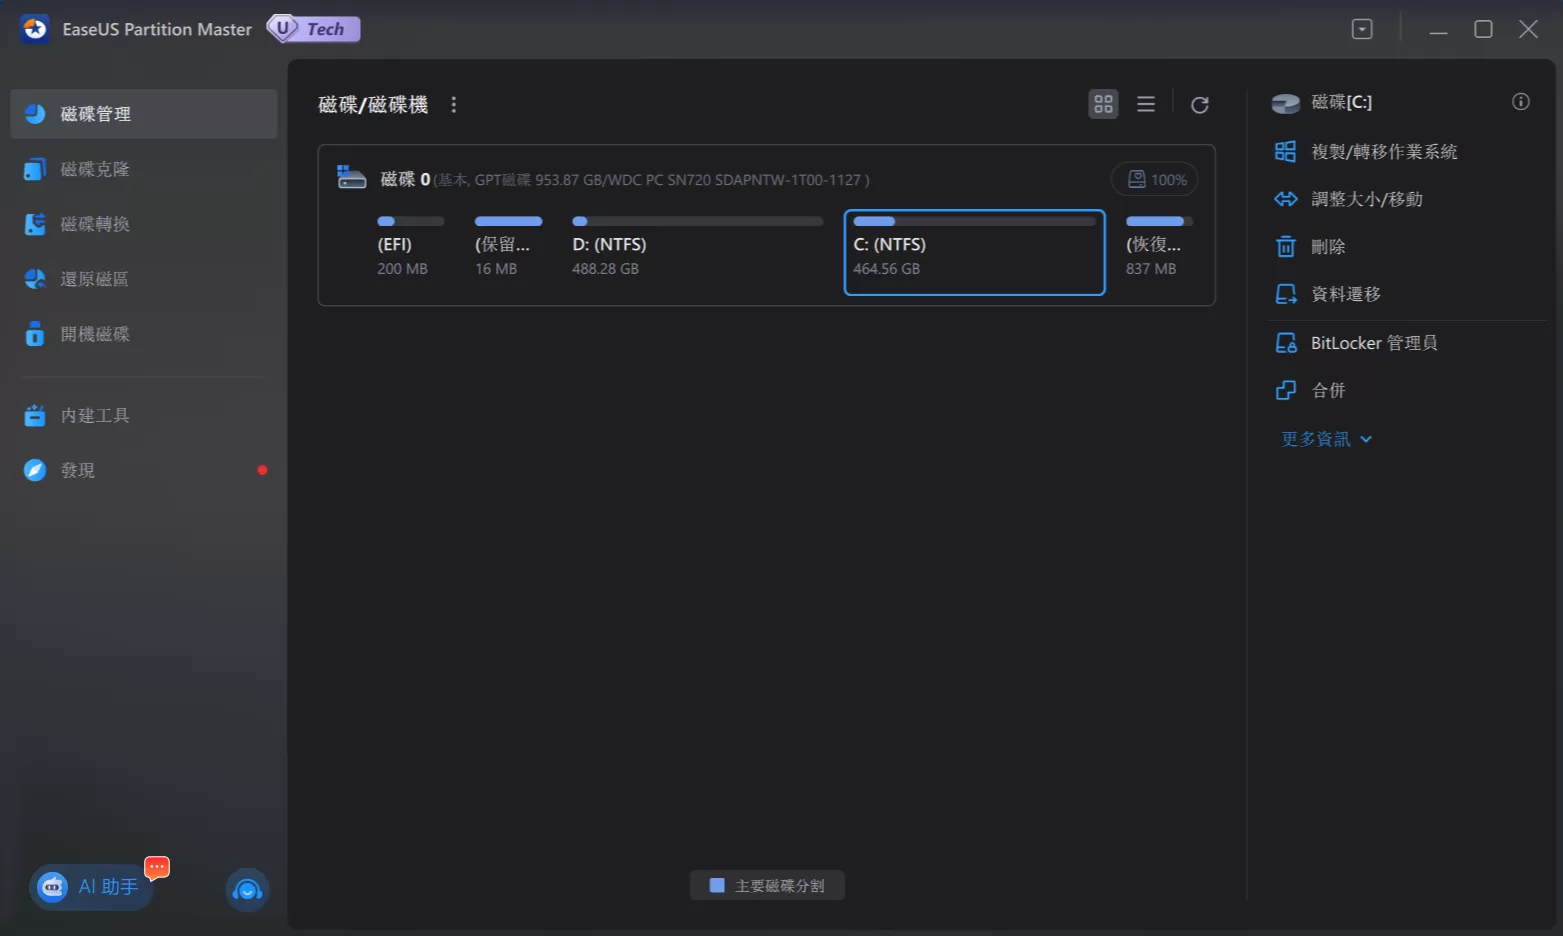Open 內建工具 toolkit section
This screenshot has height=936, width=1563.
pyautogui.click(x=95, y=415)
